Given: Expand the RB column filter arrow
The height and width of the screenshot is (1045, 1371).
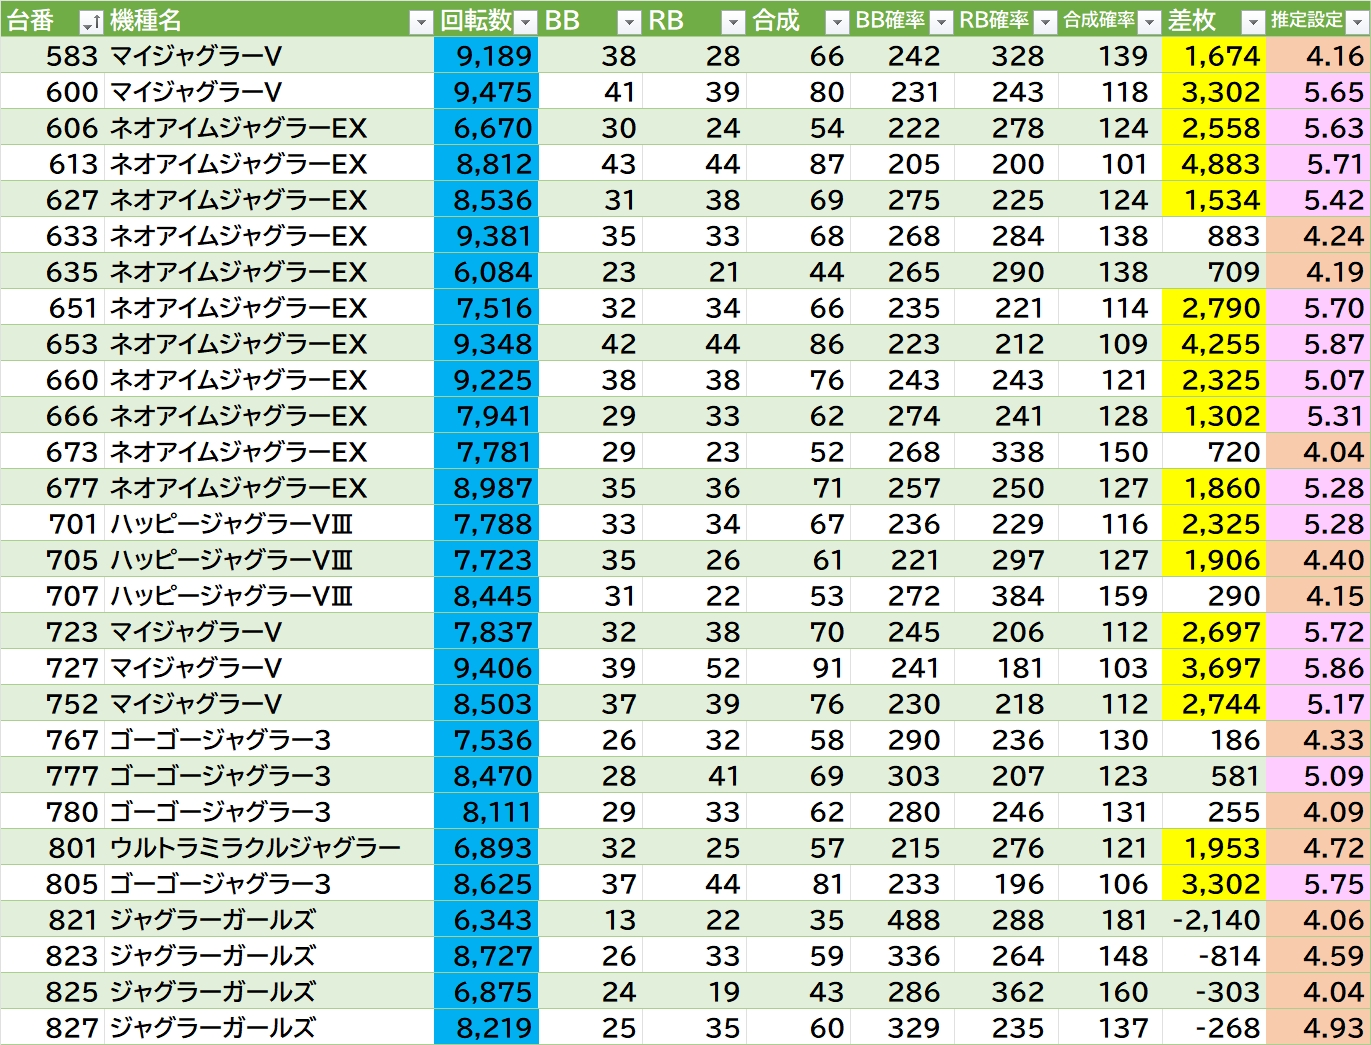Looking at the screenshot, I should 733,22.
